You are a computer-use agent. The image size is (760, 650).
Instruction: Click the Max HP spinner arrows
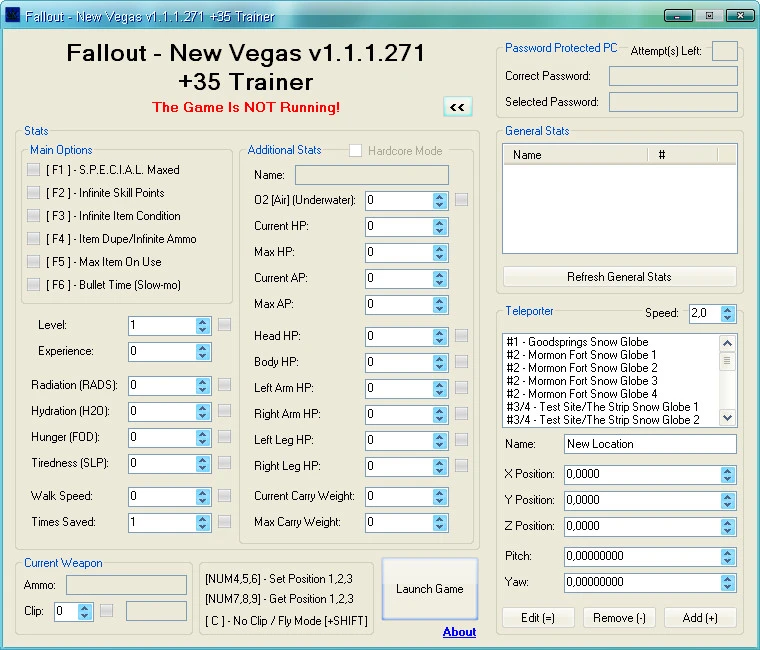click(x=440, y=253)
